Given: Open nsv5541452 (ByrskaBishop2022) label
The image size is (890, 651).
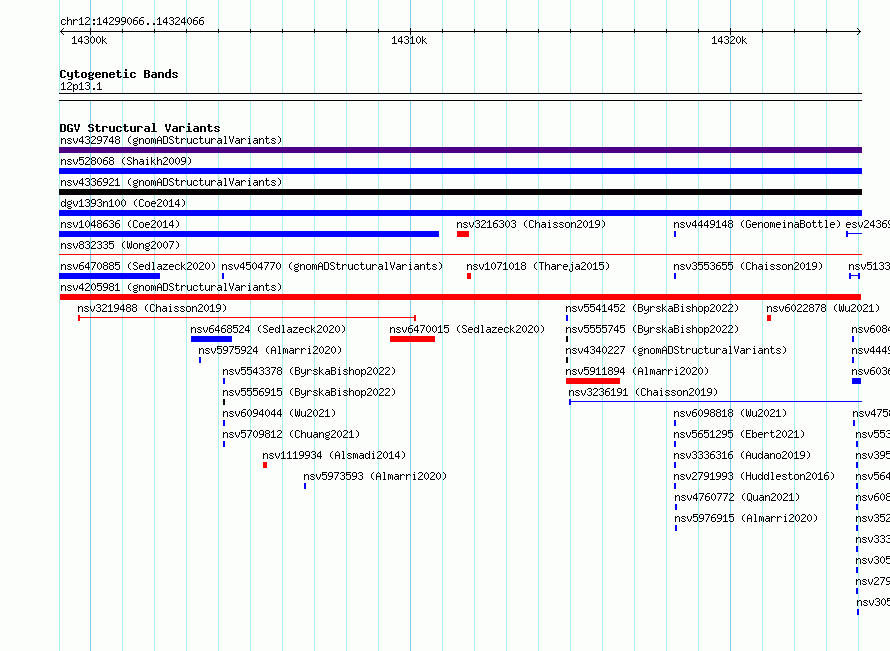Looking at the screenshot, I should point(652,308).
